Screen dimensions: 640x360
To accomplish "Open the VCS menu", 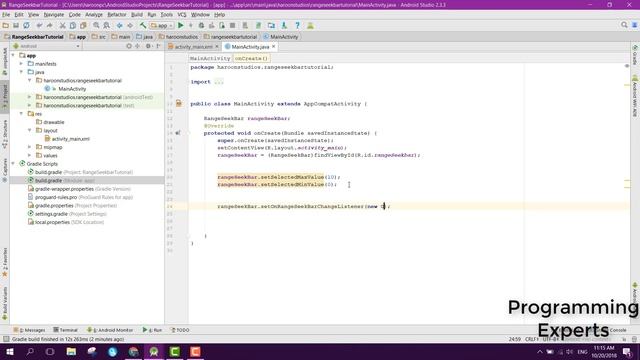I will 182,15.
